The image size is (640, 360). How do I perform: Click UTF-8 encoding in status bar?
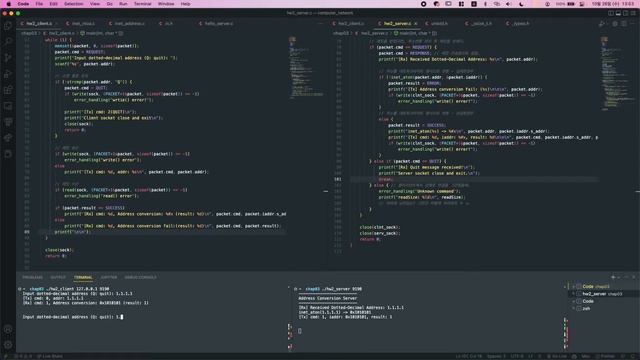(x=516, y=356)
